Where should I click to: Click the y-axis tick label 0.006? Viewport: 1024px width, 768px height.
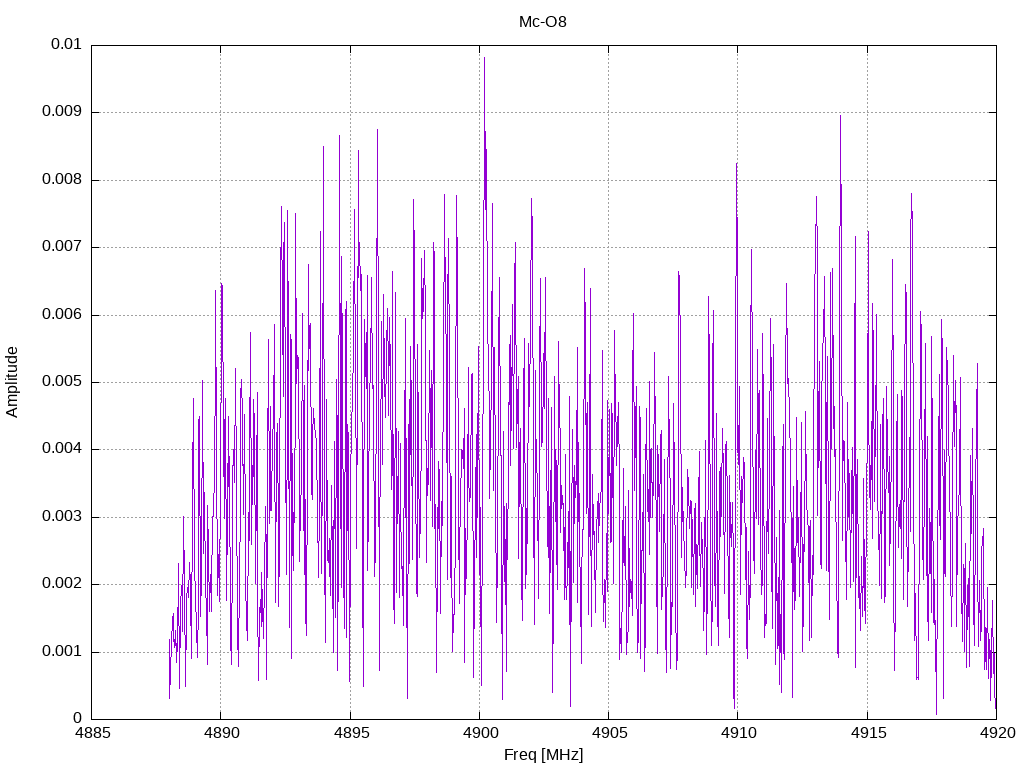coord(62,315)
